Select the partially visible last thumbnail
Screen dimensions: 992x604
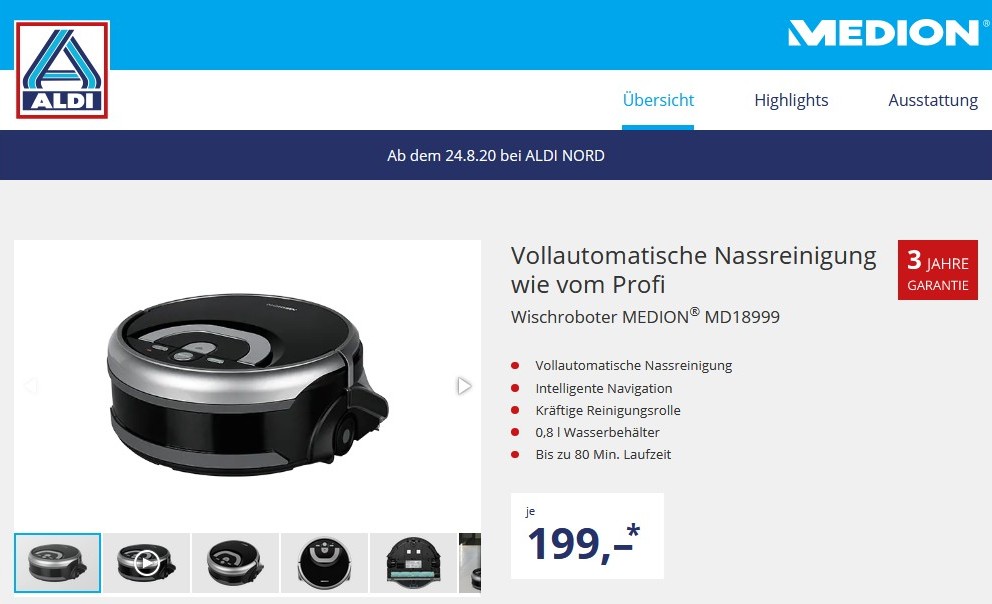pos(470,563)
